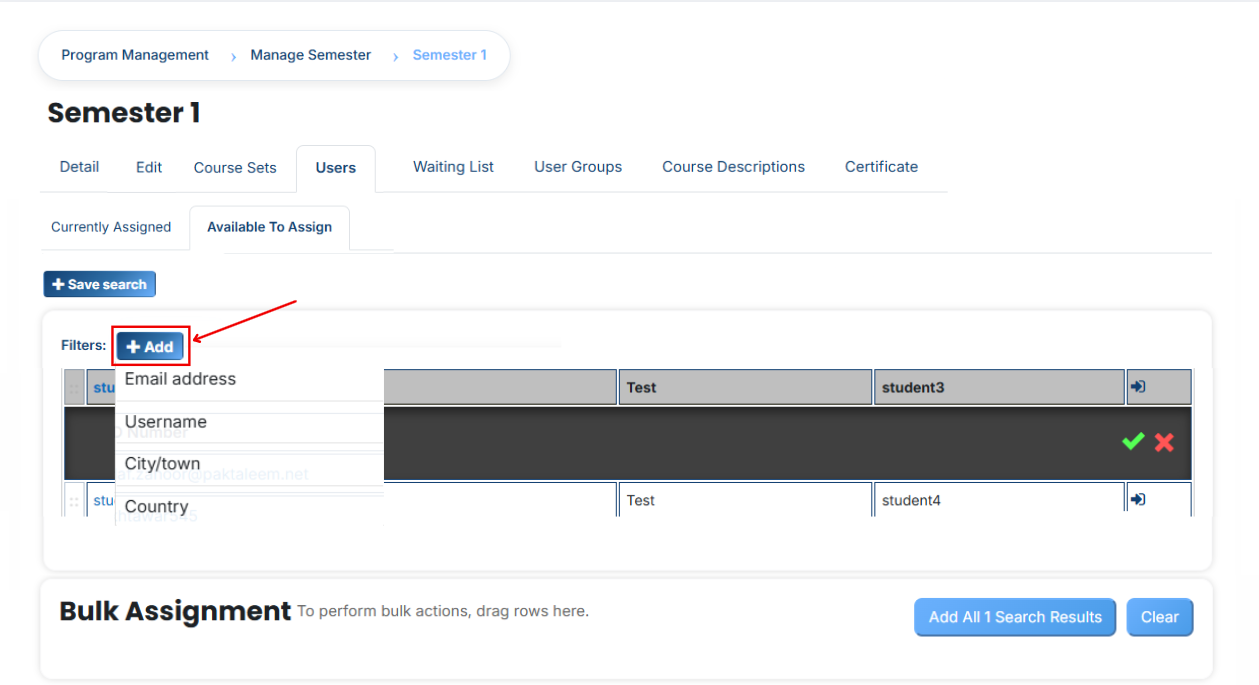1259x685 pixels.
Task: Click the Semester 1 page heading
Action: pyautogui.click(x=124, y=113)
